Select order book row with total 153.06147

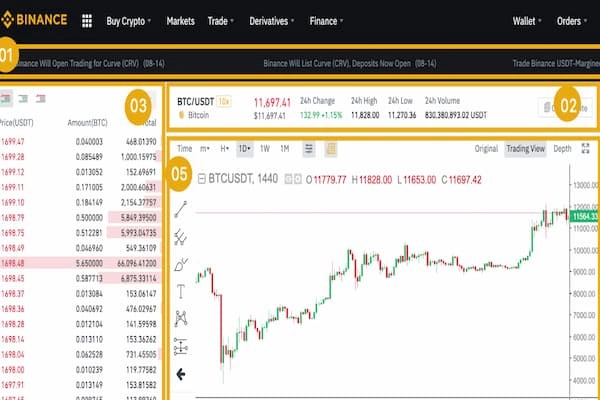(80, 294)
